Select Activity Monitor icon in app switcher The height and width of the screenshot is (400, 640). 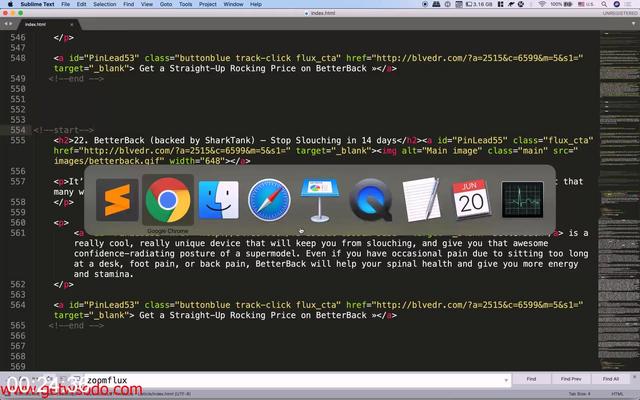[x=522, y=200]
